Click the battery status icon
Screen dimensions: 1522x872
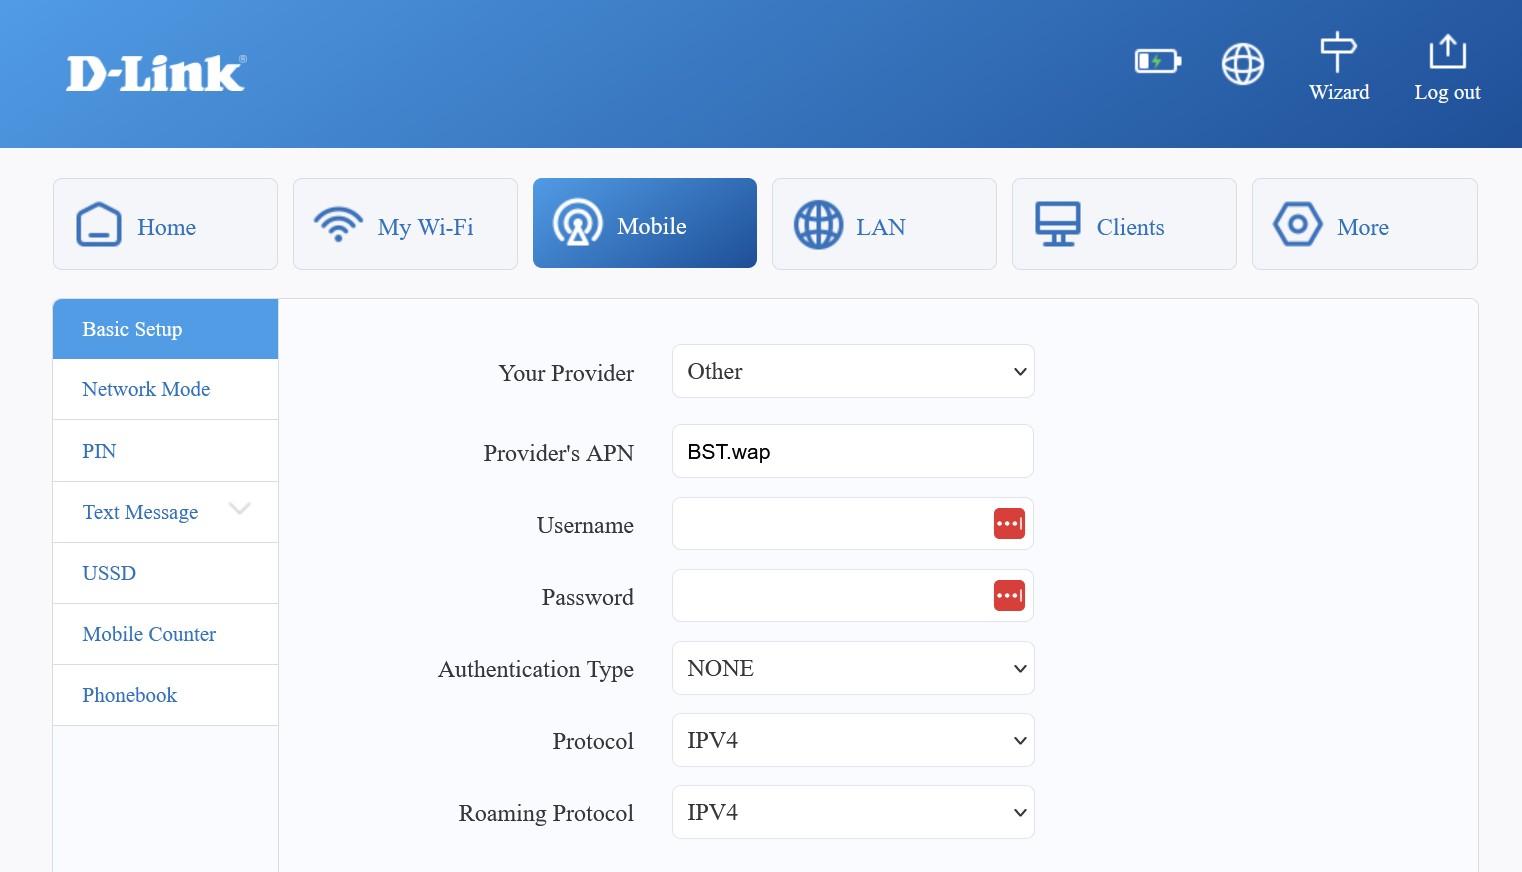pyautogui.click(x=1157, y=62)
